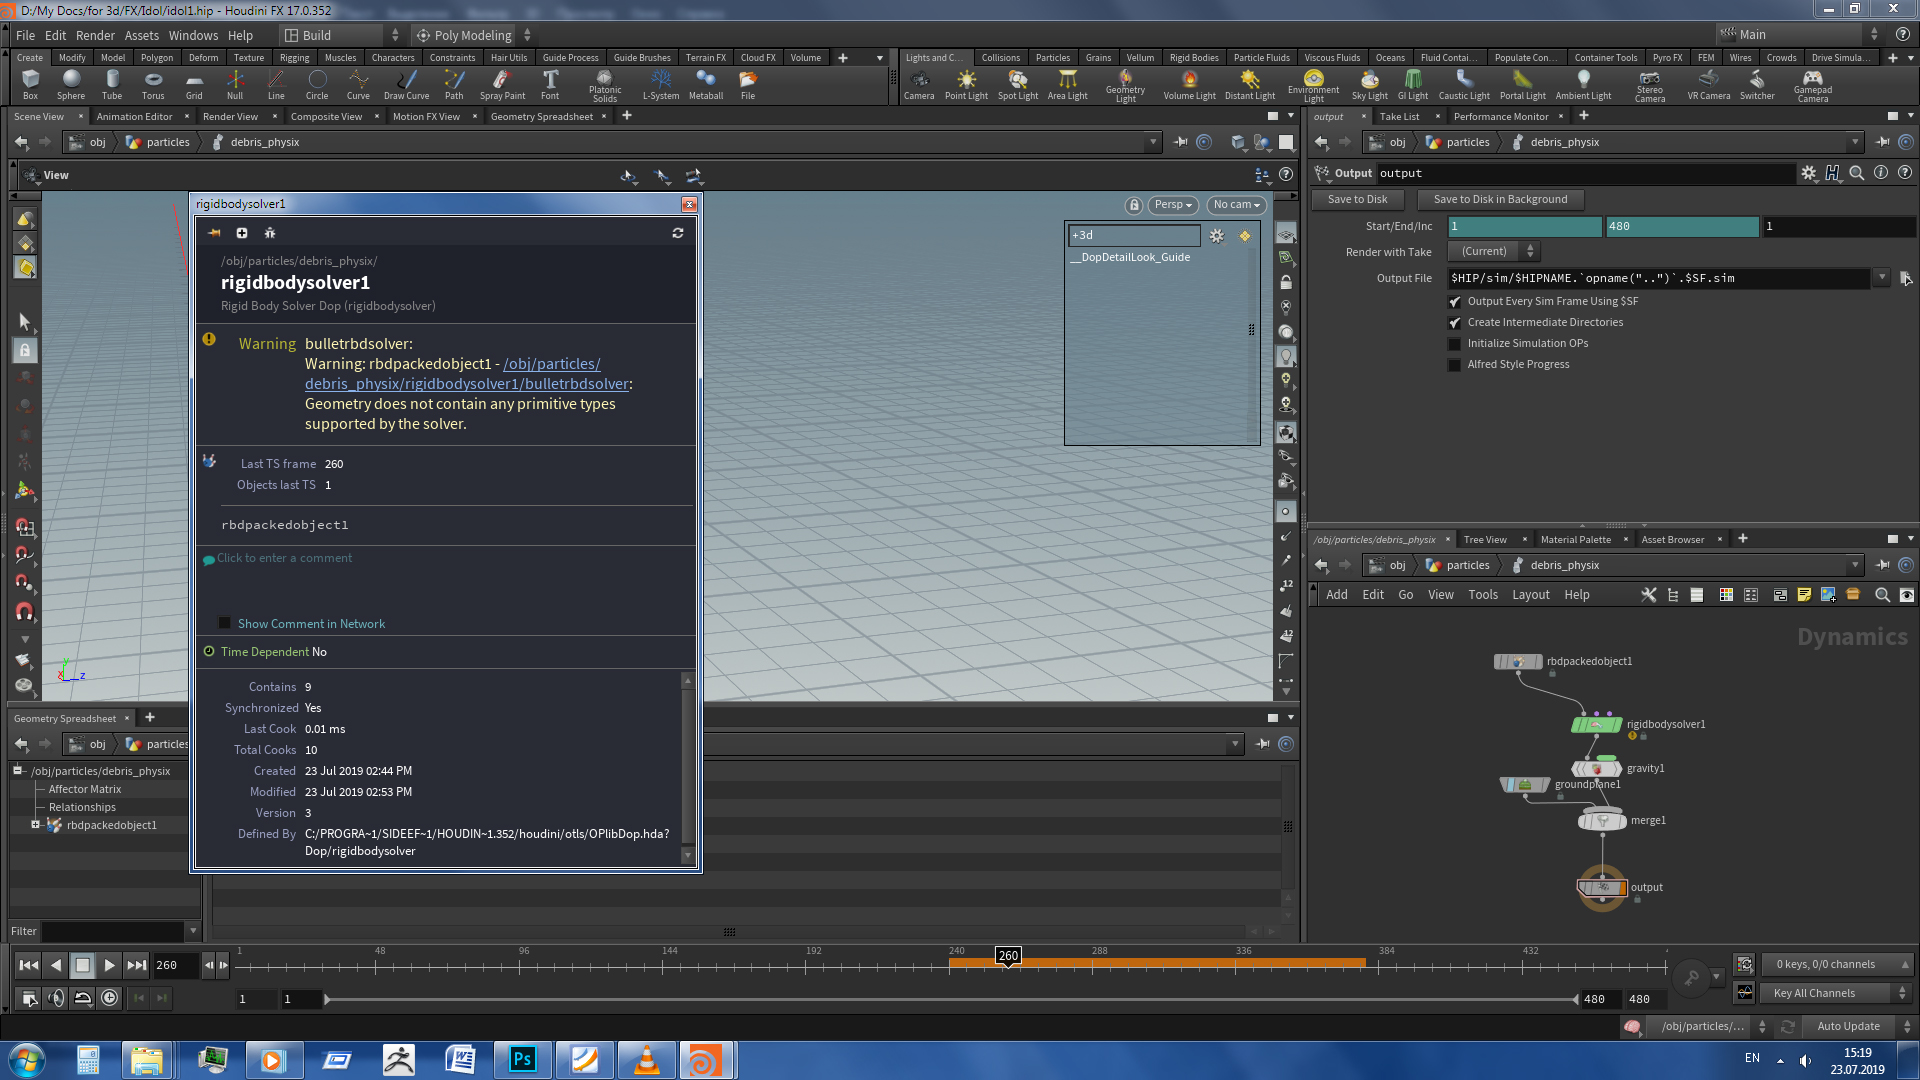Check Show Comment in Network
1920x1080 pixels.
(x=225, y=623)
